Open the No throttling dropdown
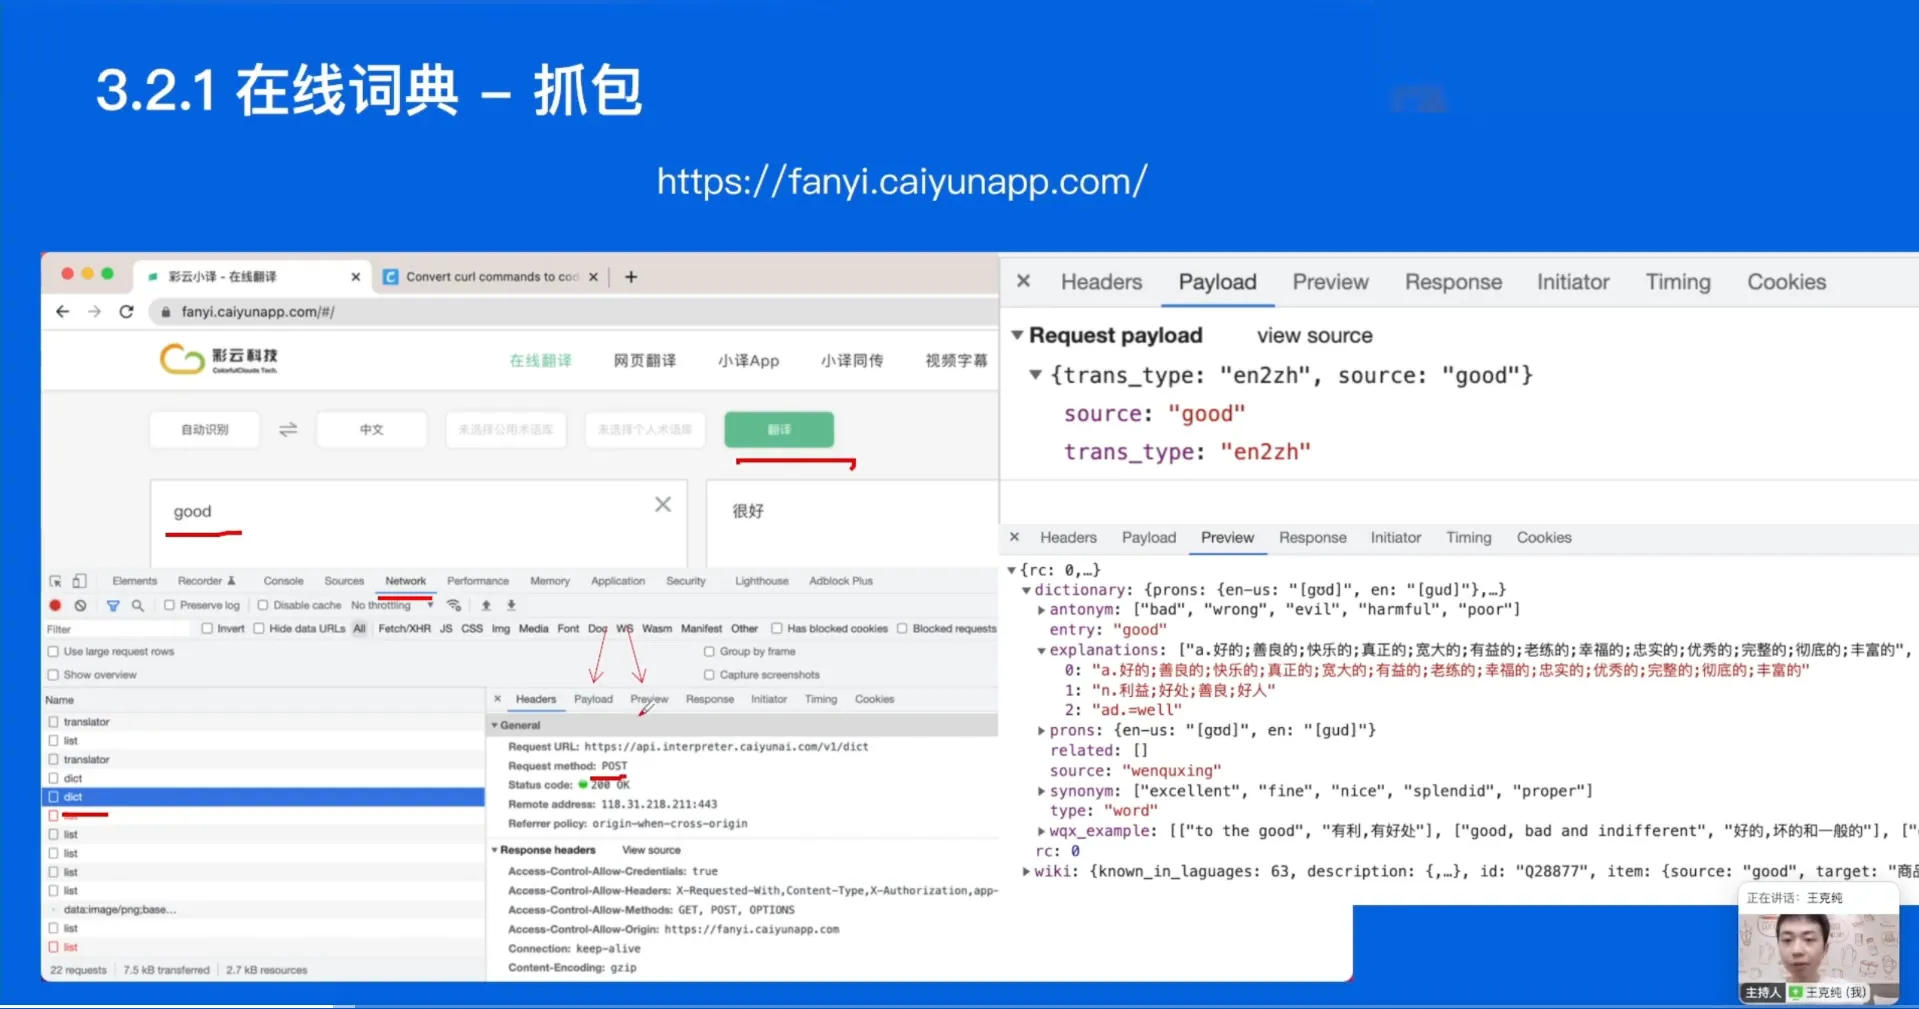 click(392, 605)
